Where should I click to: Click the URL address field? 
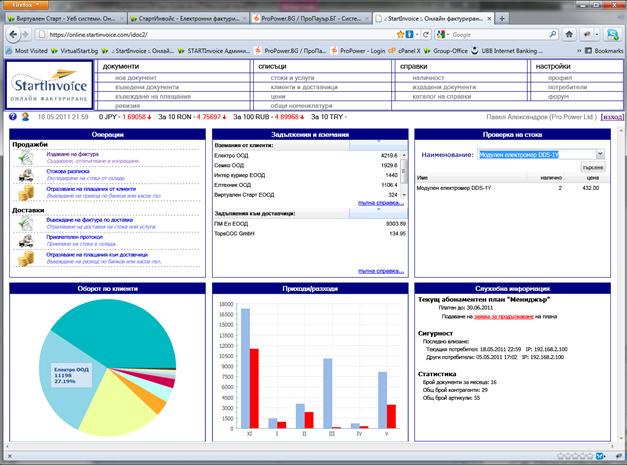tap(221, 35)
